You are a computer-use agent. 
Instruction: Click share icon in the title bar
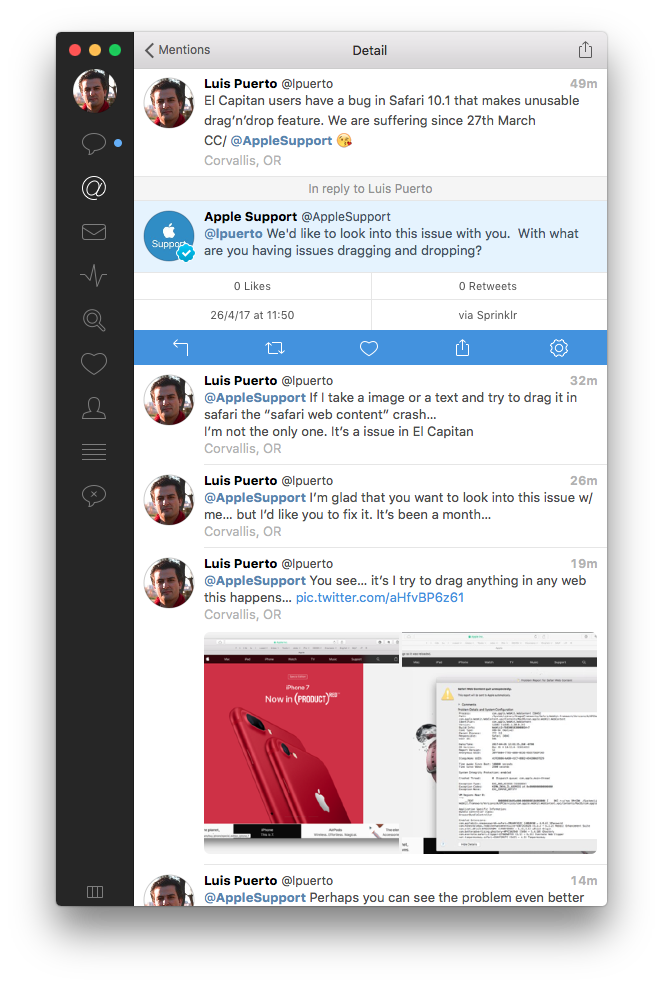point(585,50)
